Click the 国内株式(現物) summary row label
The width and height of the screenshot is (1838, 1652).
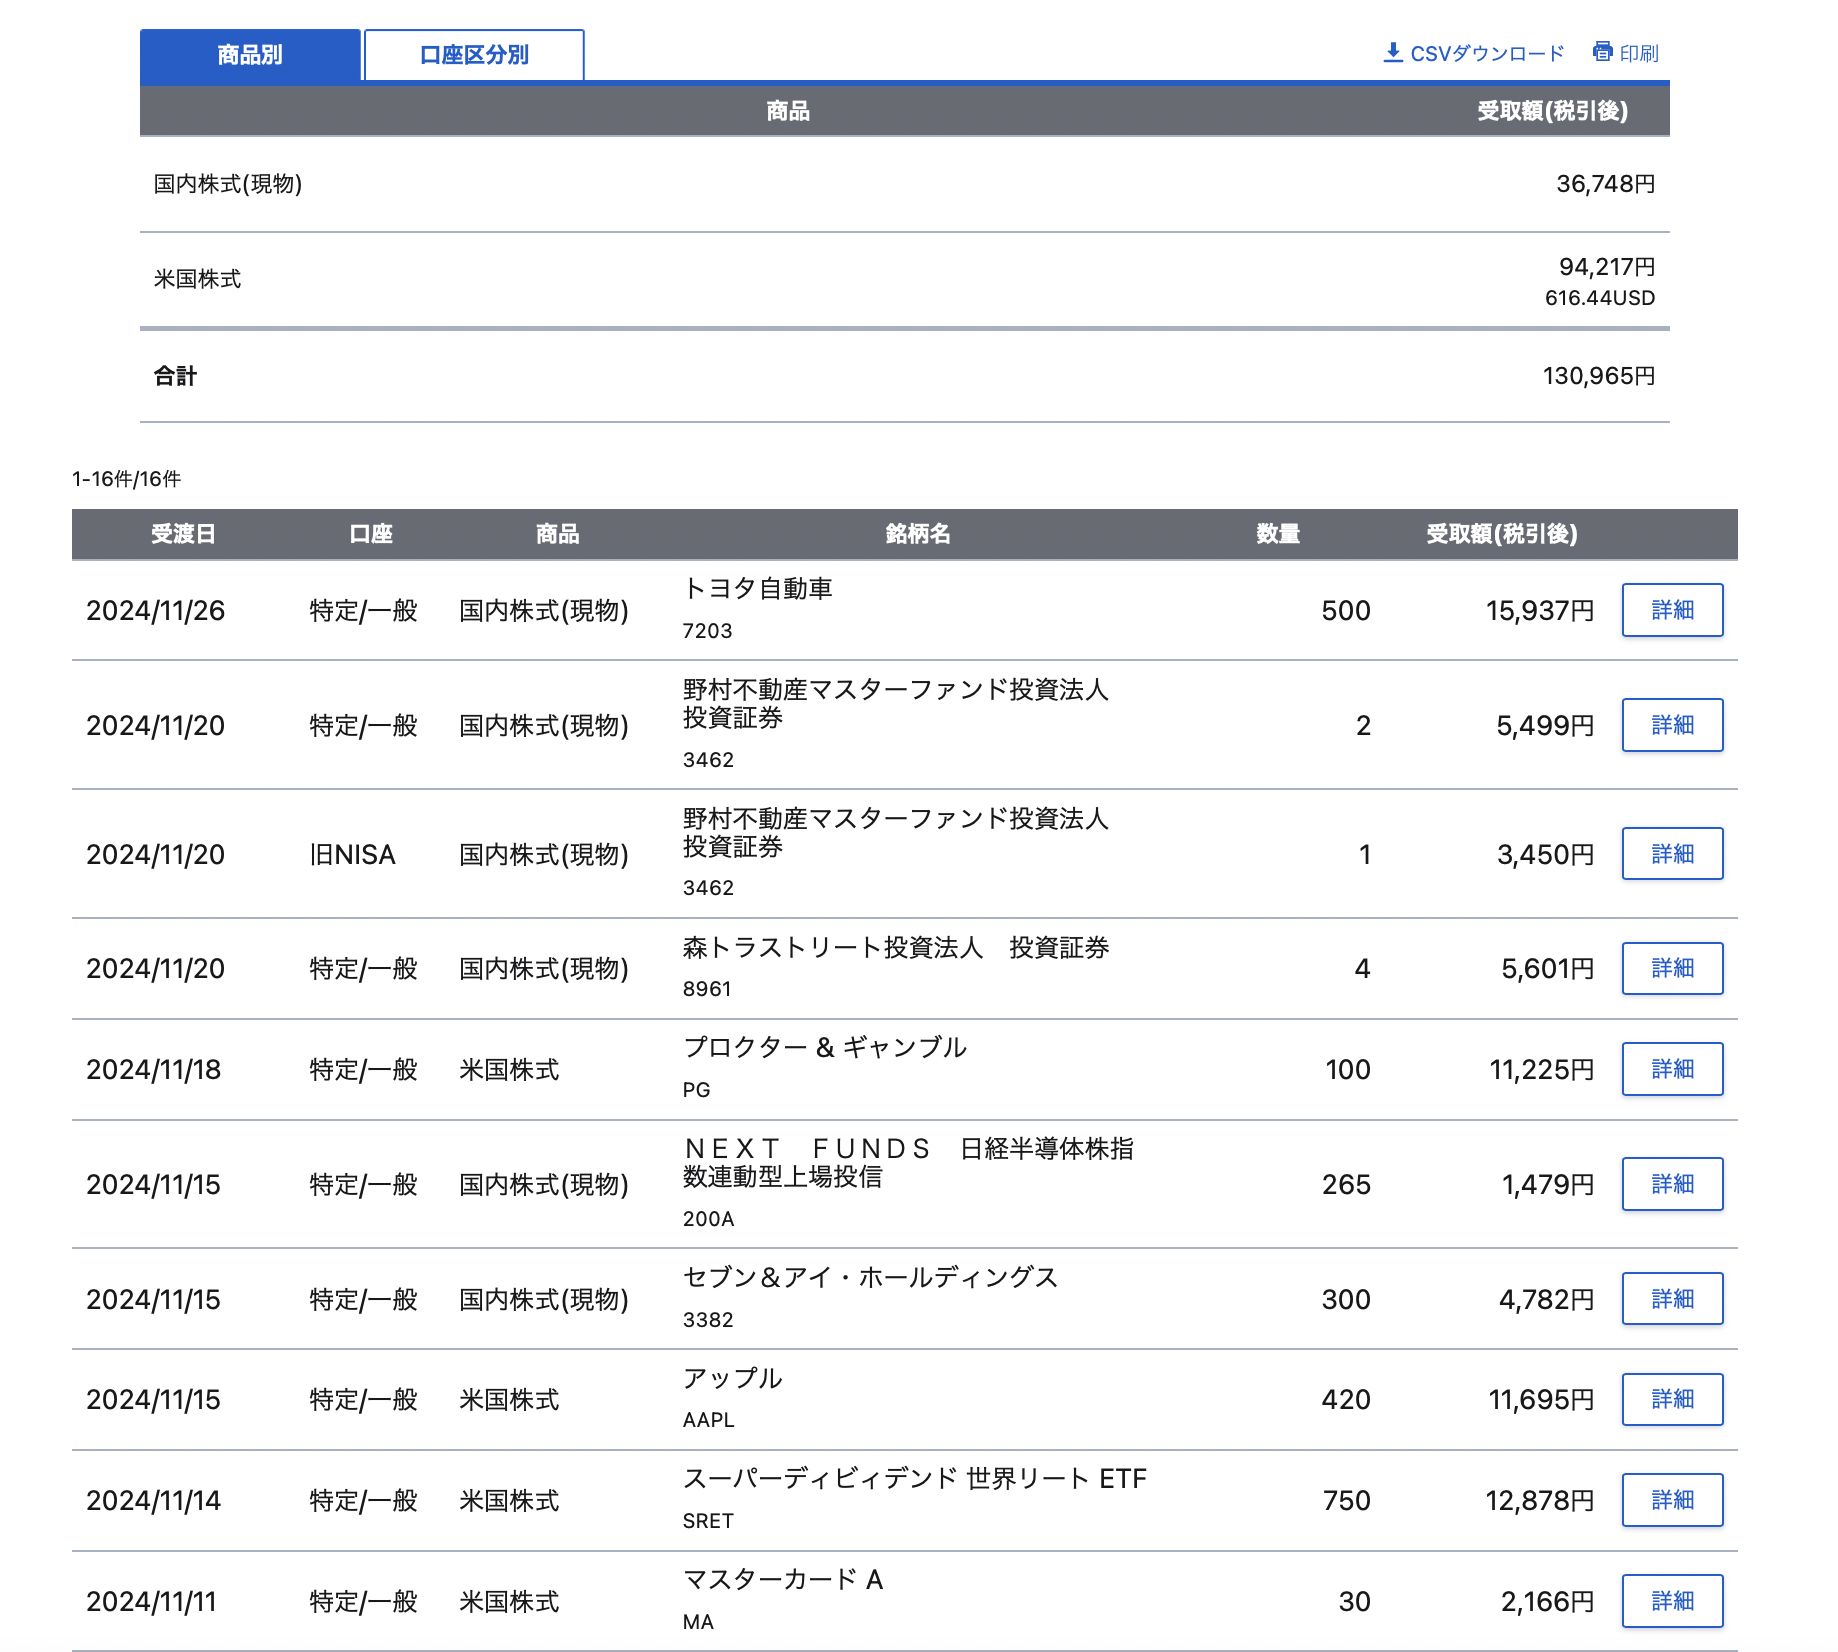[x=228, y=184]
